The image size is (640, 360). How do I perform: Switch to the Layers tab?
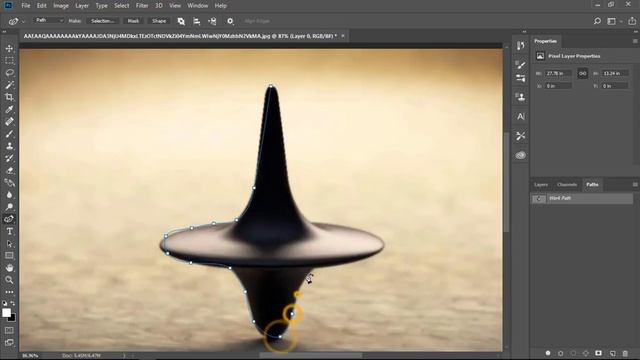click(541, 185)
